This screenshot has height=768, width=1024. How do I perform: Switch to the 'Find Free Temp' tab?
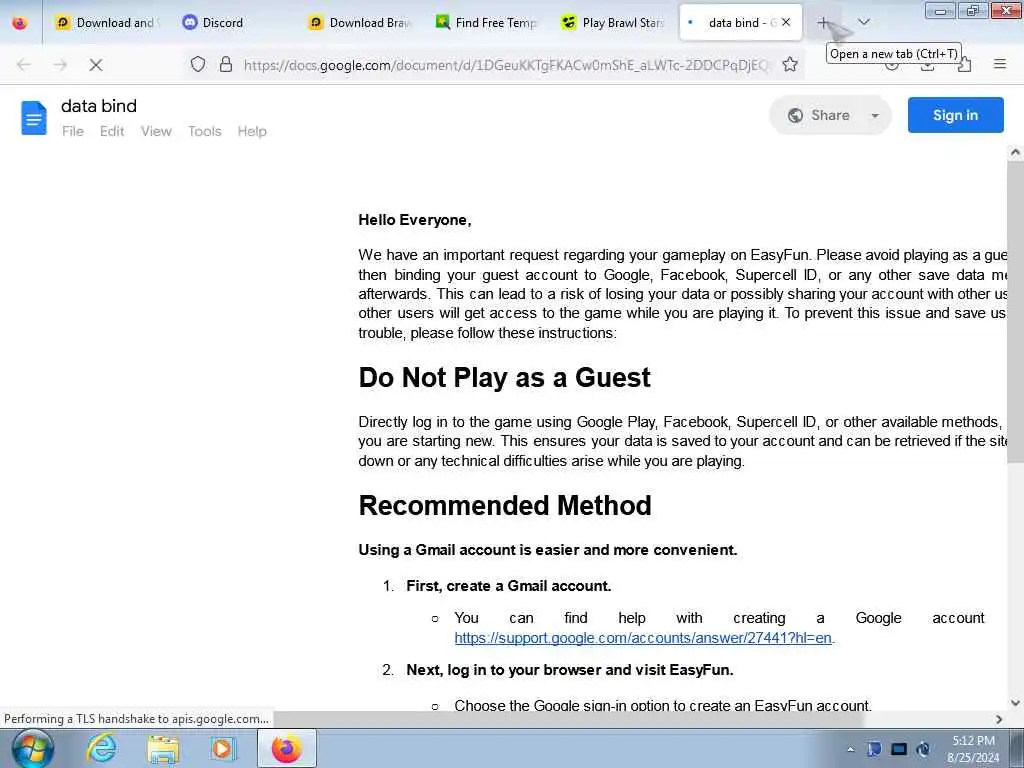click(487, 23)
